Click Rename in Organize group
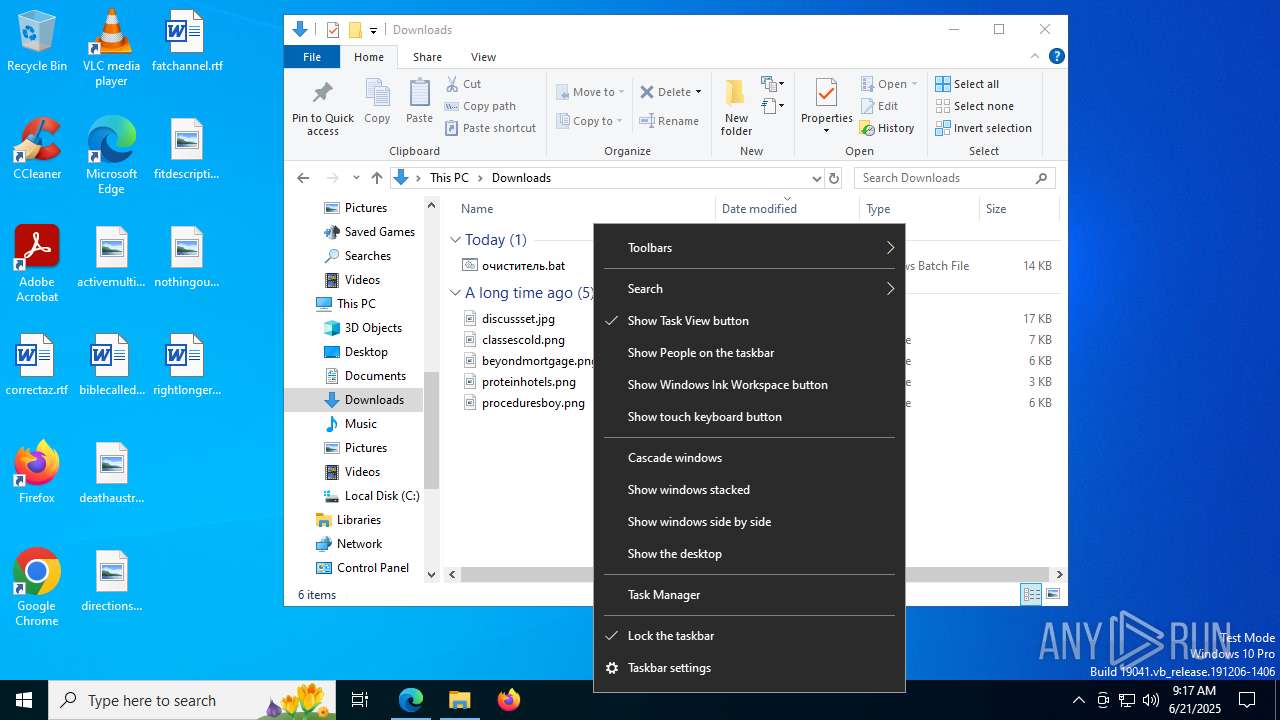The width and height of the screenshot is (1280, 720). tap(669, 121)
